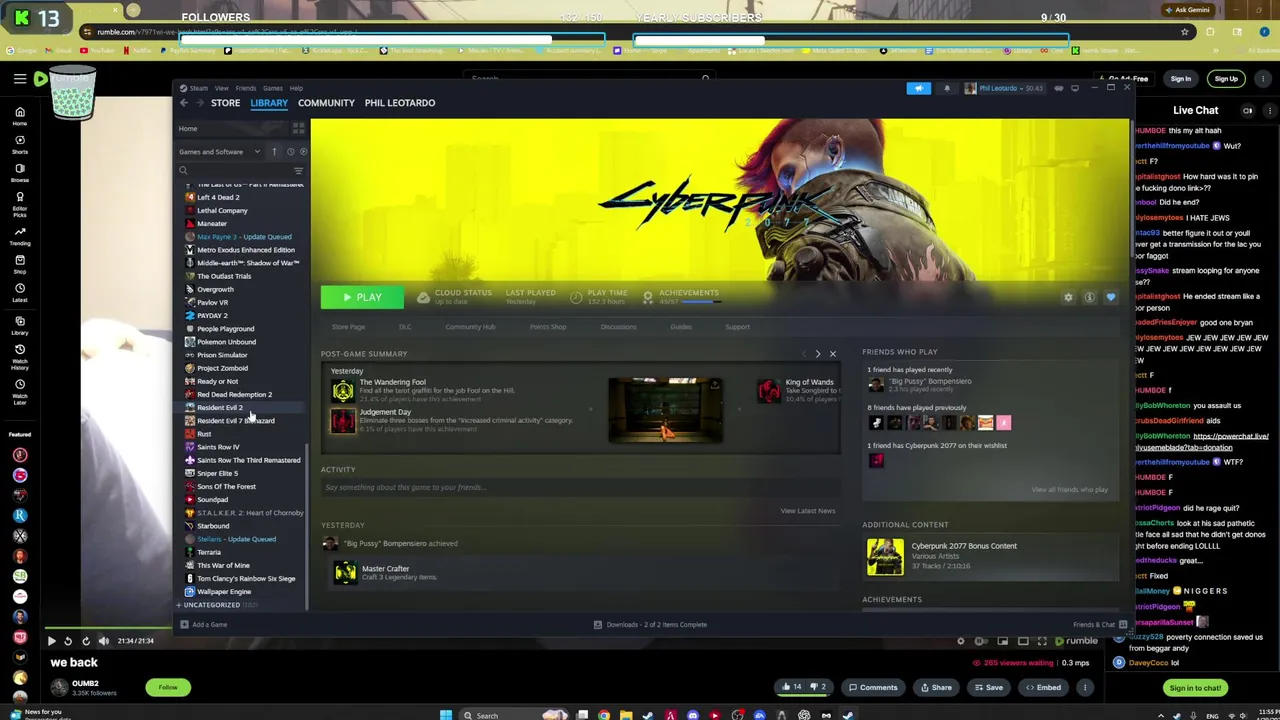
Task: Select Wallpaper Engine in library list
Action: [x=224, y=591]
